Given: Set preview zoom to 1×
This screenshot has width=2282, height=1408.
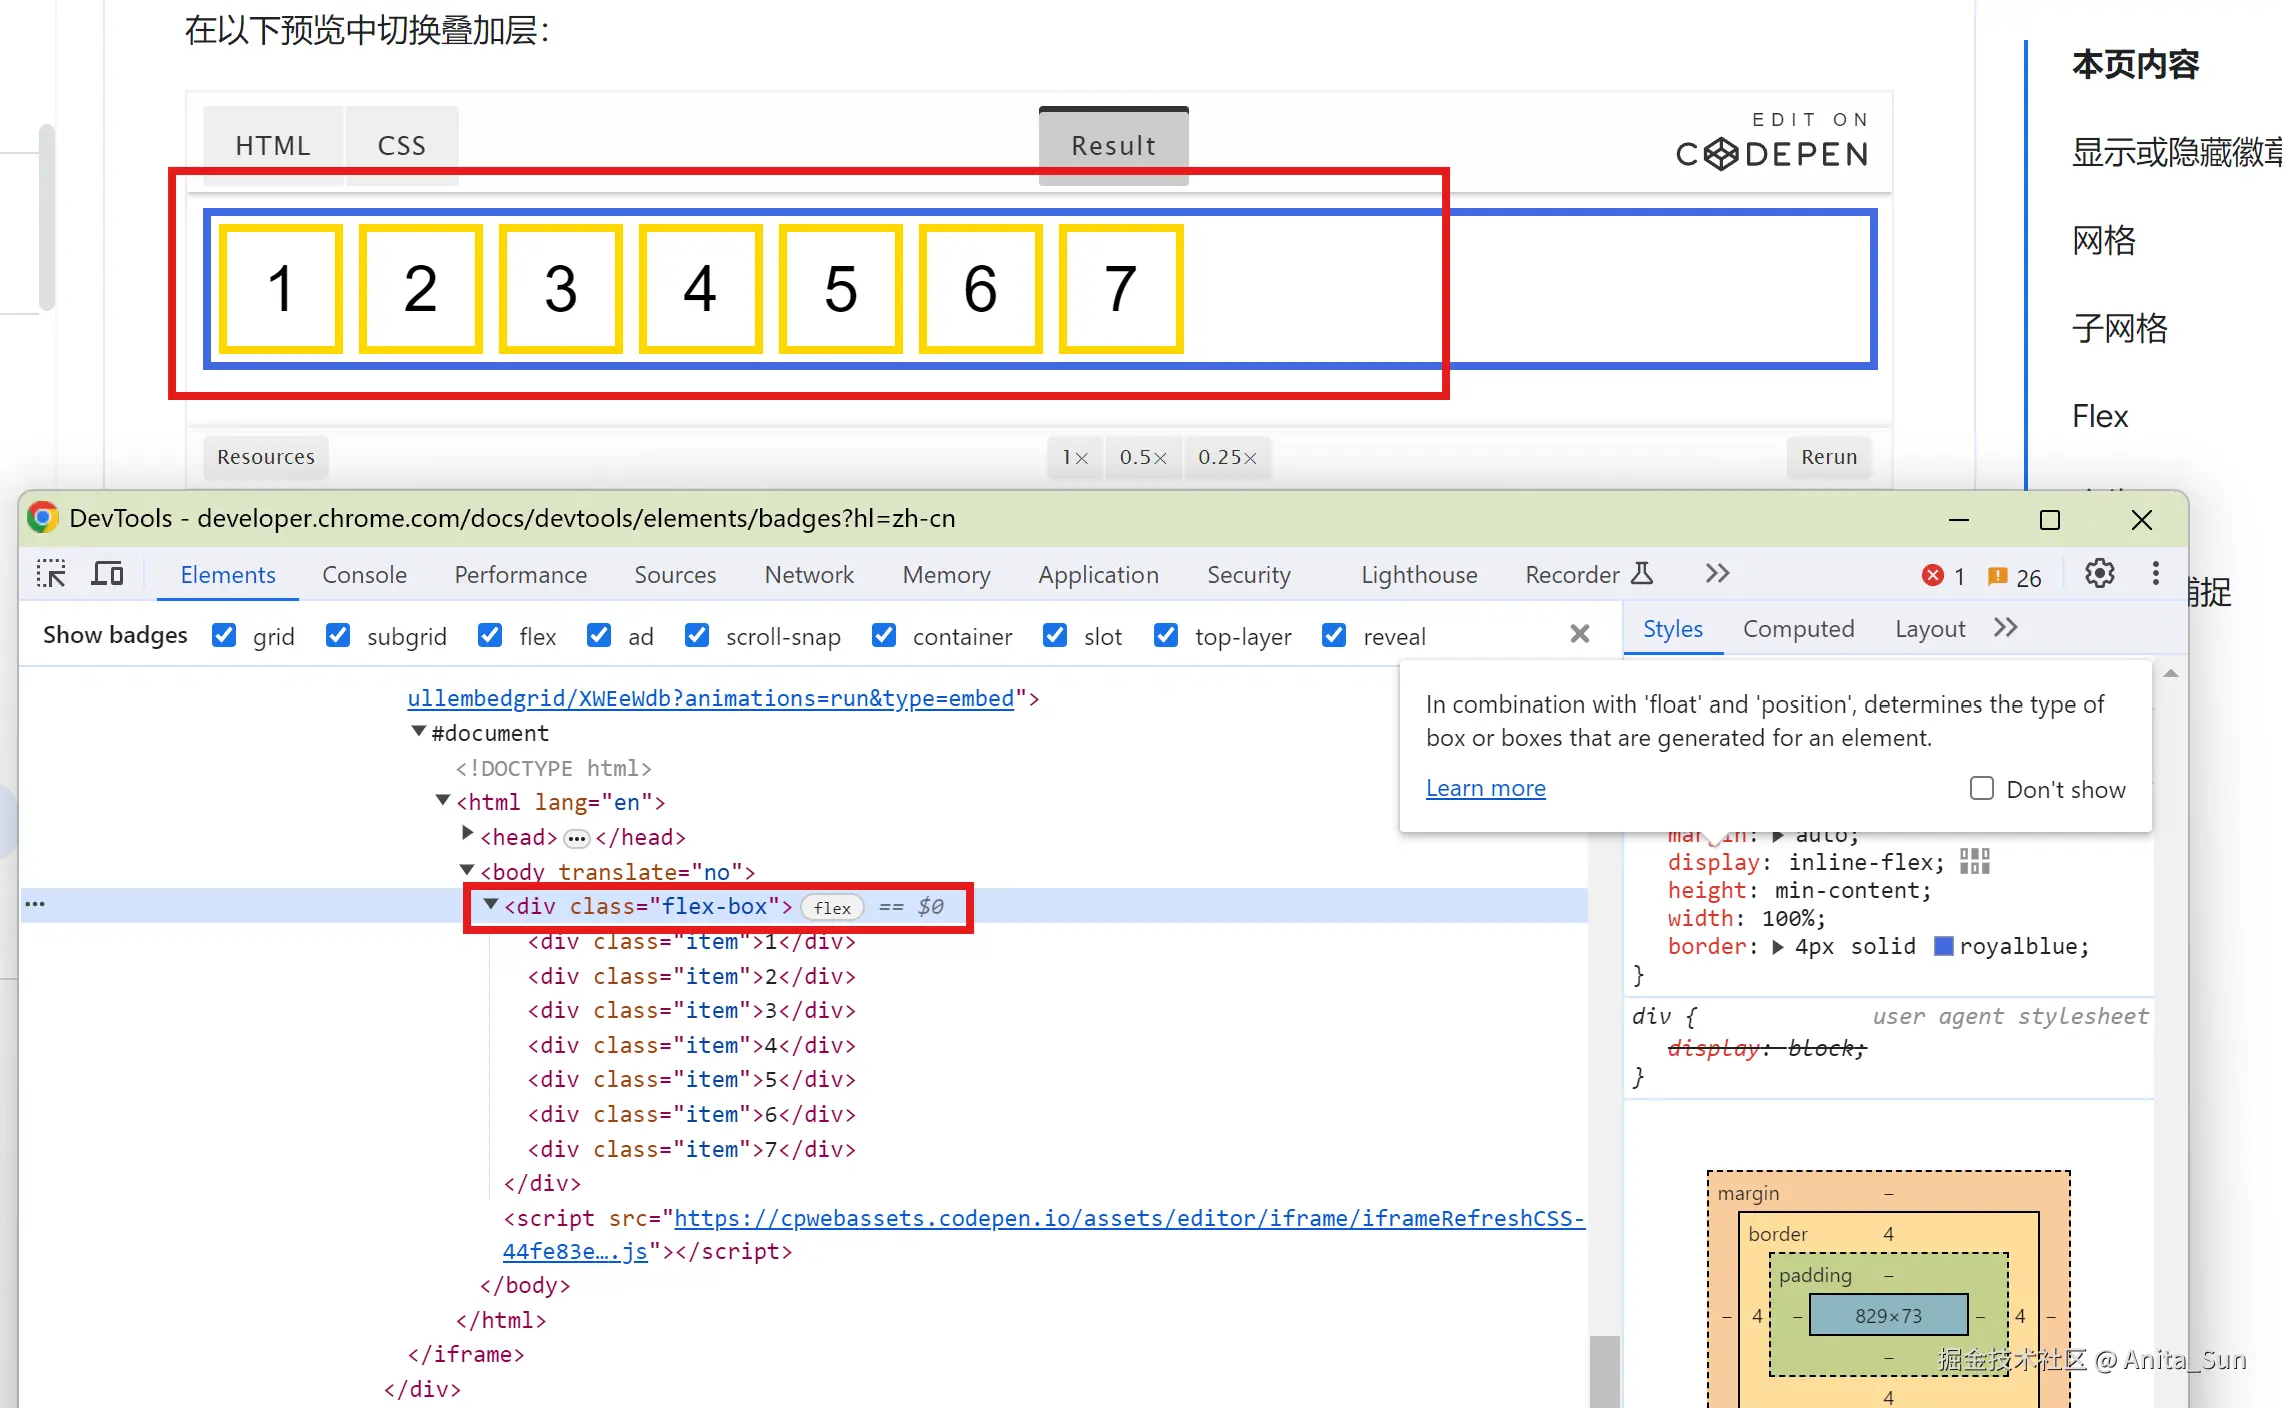Looking at the screenshot, I should coord(1075,457).
